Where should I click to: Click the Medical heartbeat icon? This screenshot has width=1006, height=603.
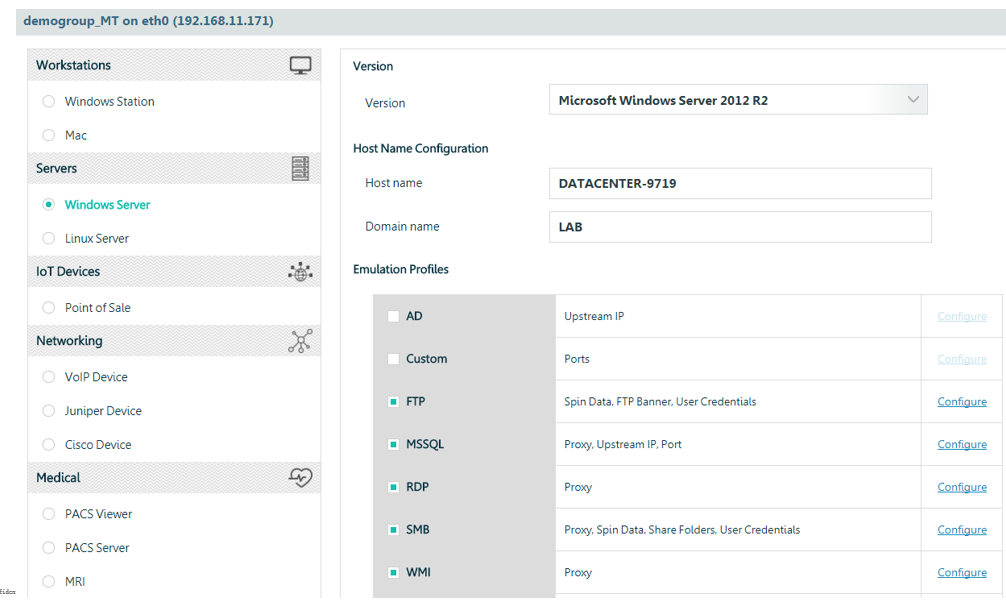tap(300, 478)
